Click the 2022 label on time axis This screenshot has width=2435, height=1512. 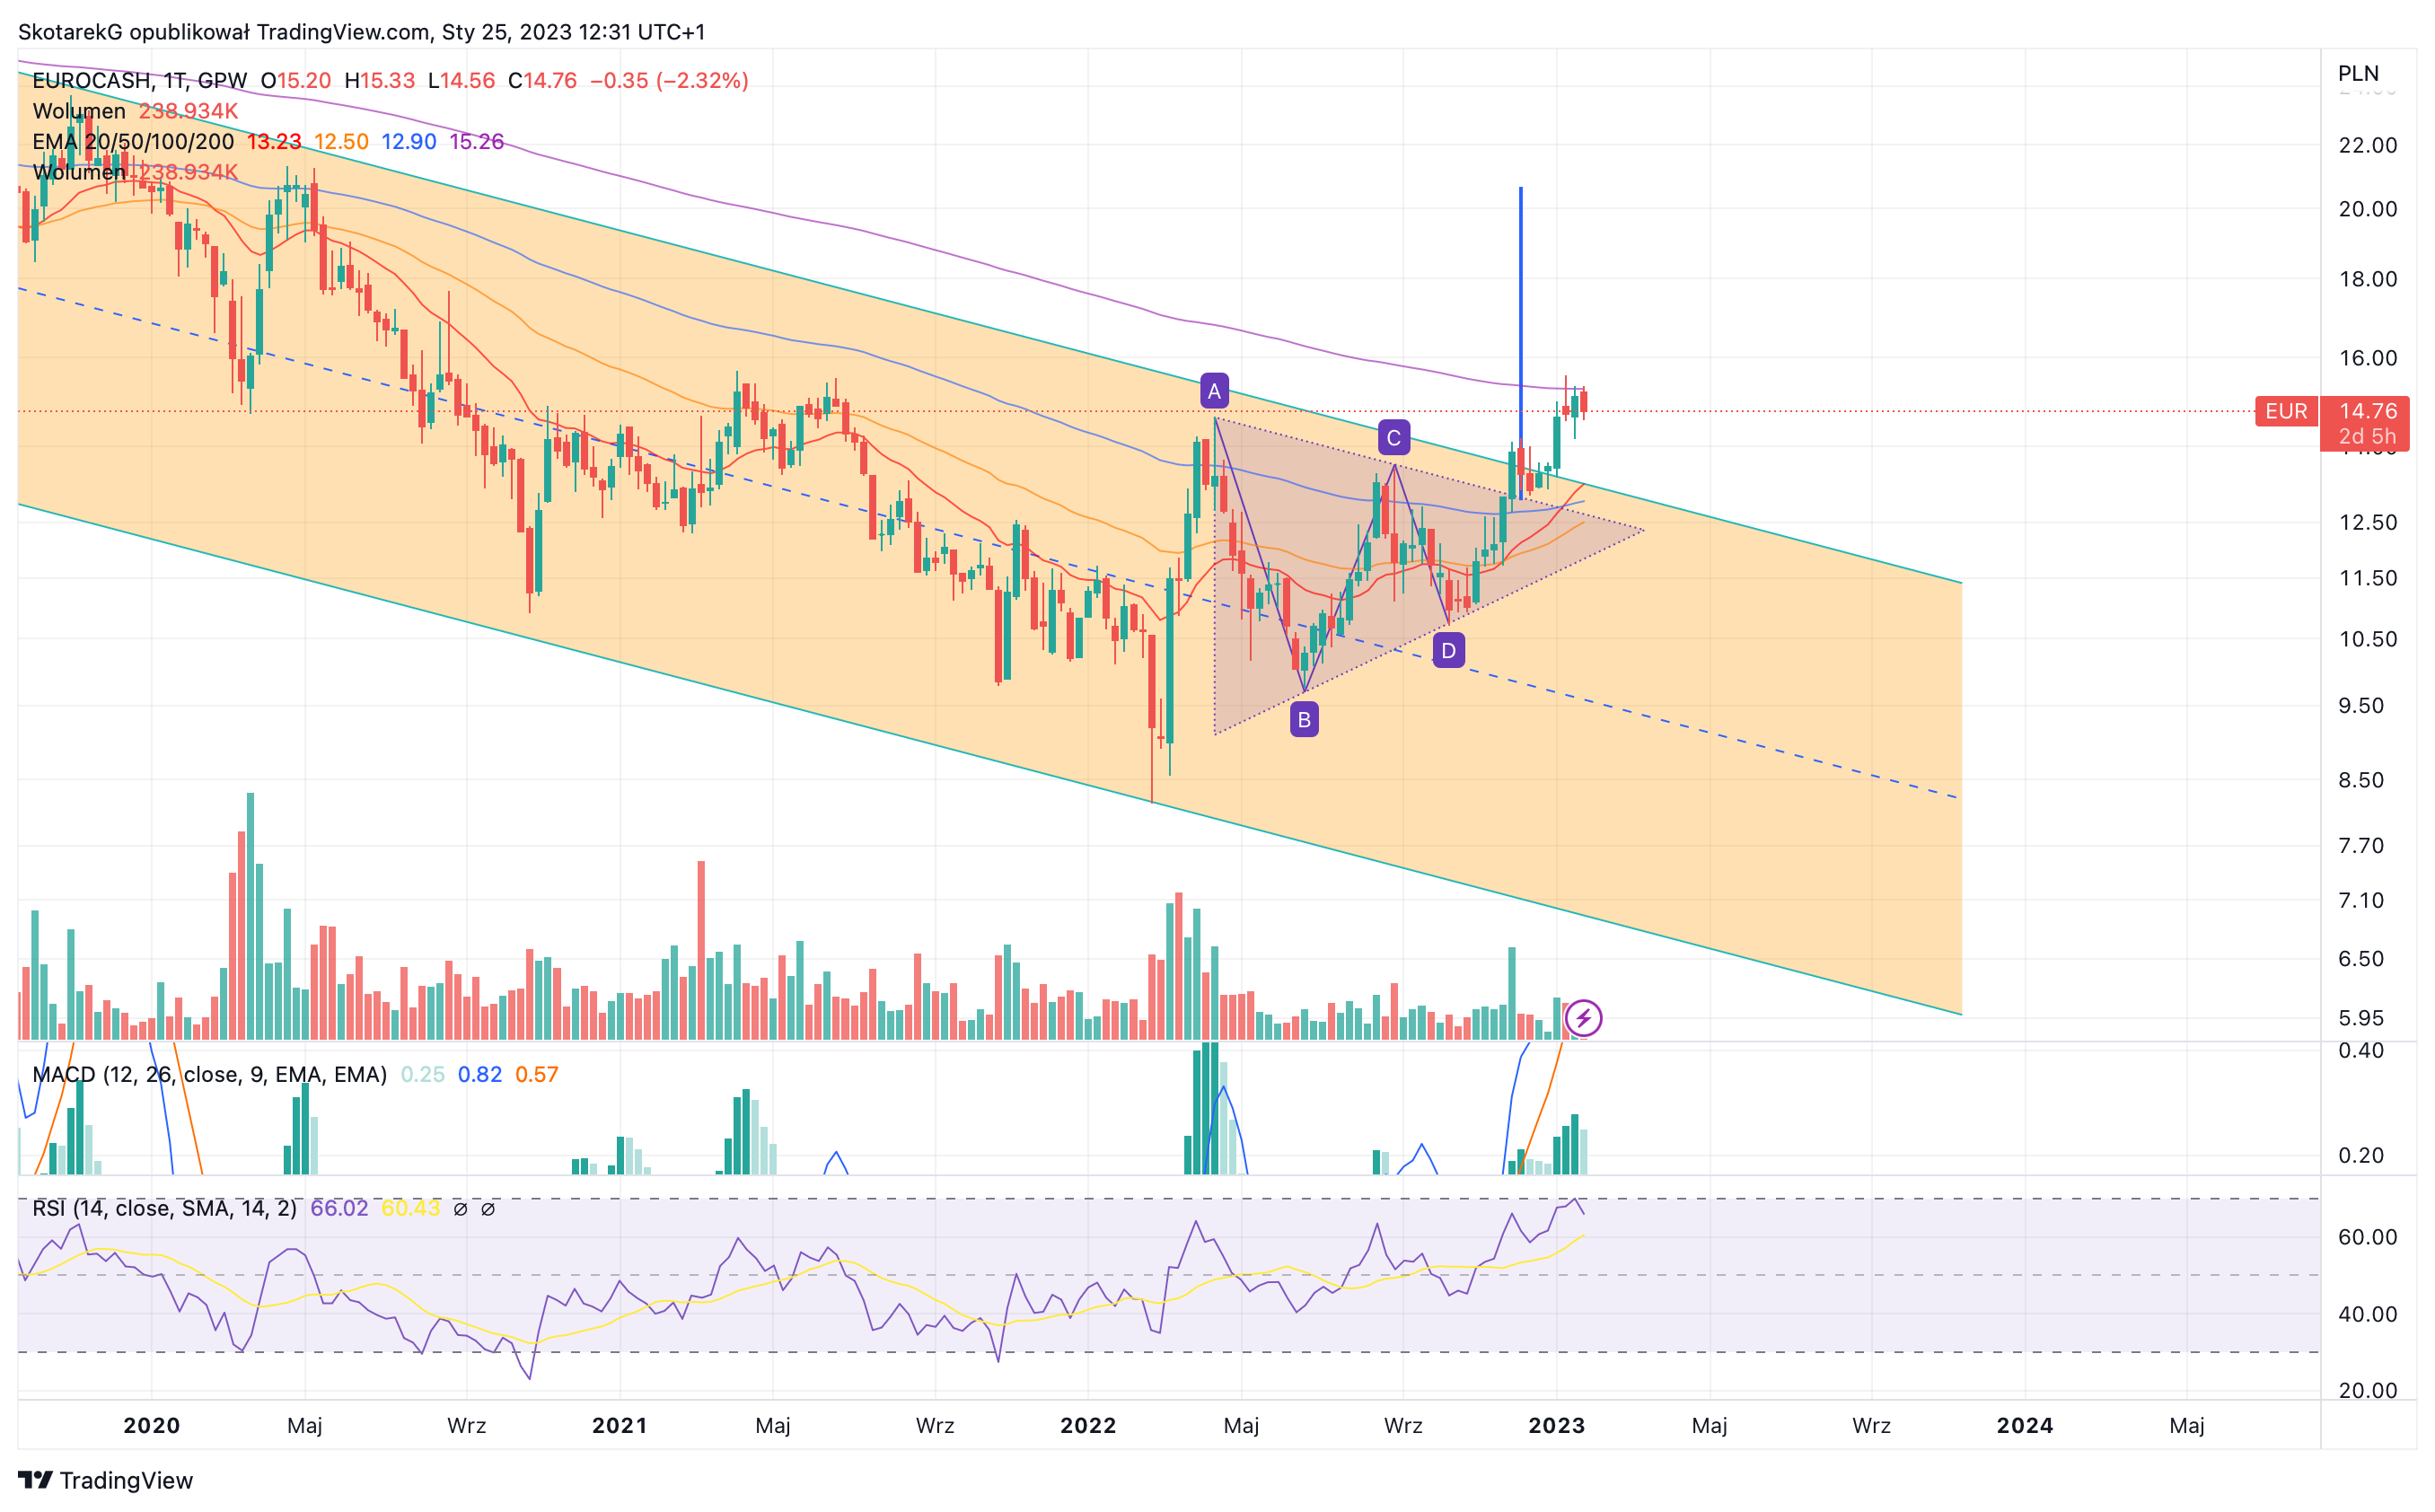coord(1088,1425)
